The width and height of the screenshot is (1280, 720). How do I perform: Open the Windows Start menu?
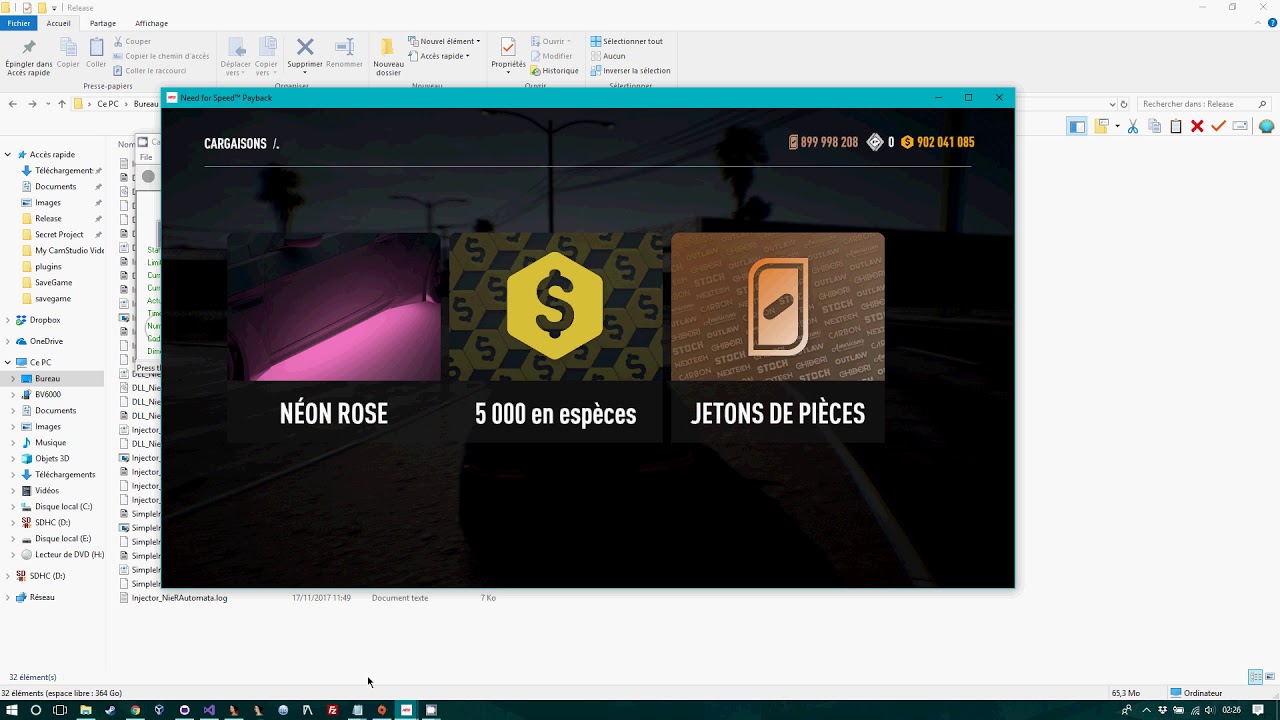[x=12, y=710]
